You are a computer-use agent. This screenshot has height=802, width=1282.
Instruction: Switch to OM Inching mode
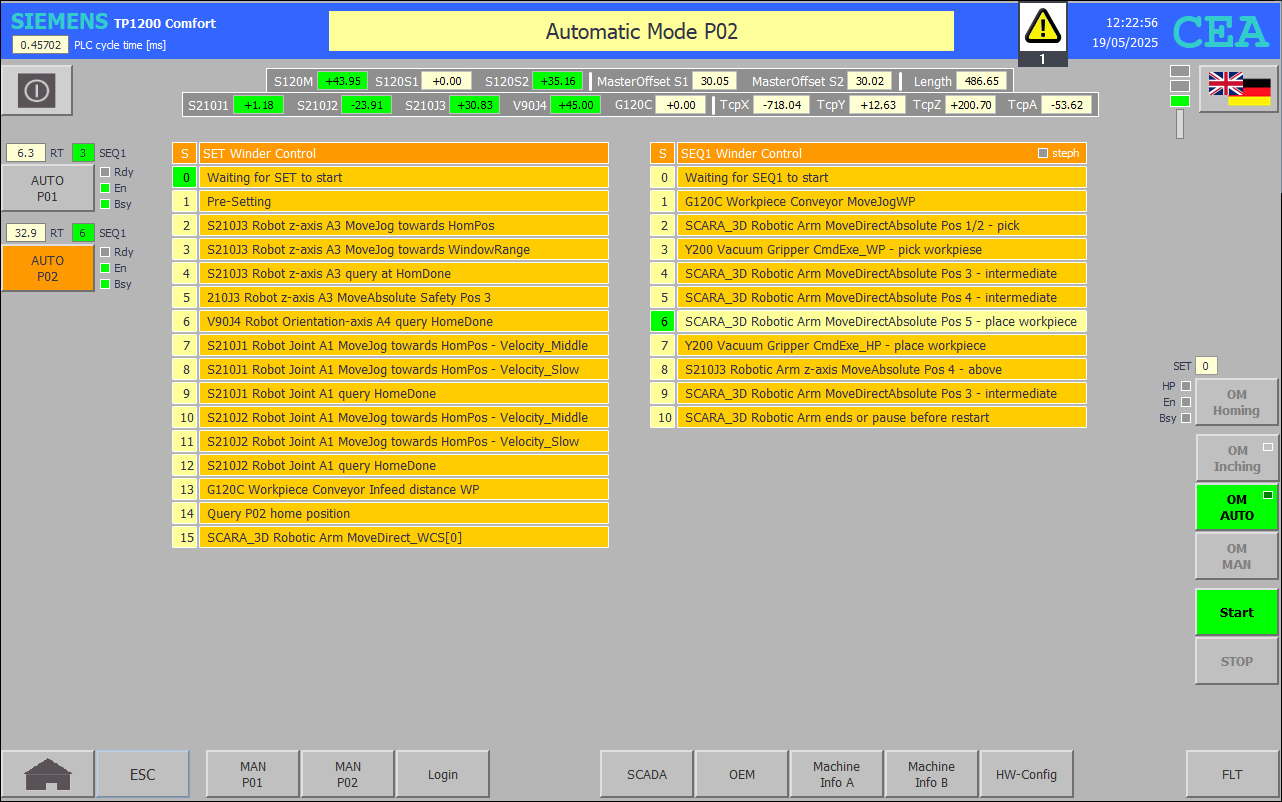coord(1236,458)
